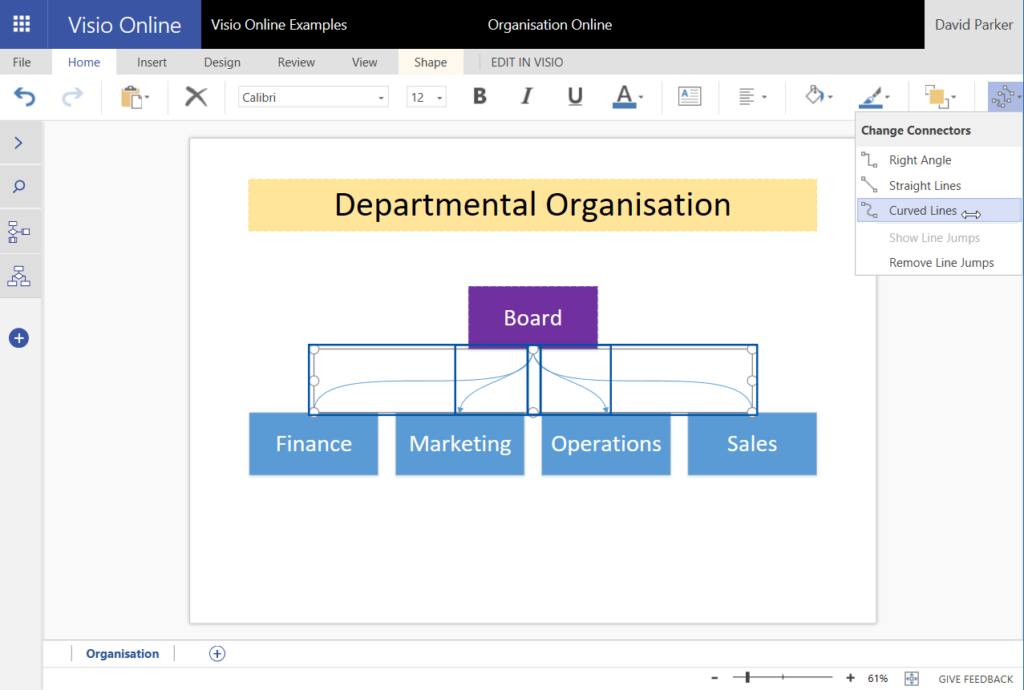Screen dimensions: 1024x690
Task: Toggle italic formatting
Action: pos(525,96)
